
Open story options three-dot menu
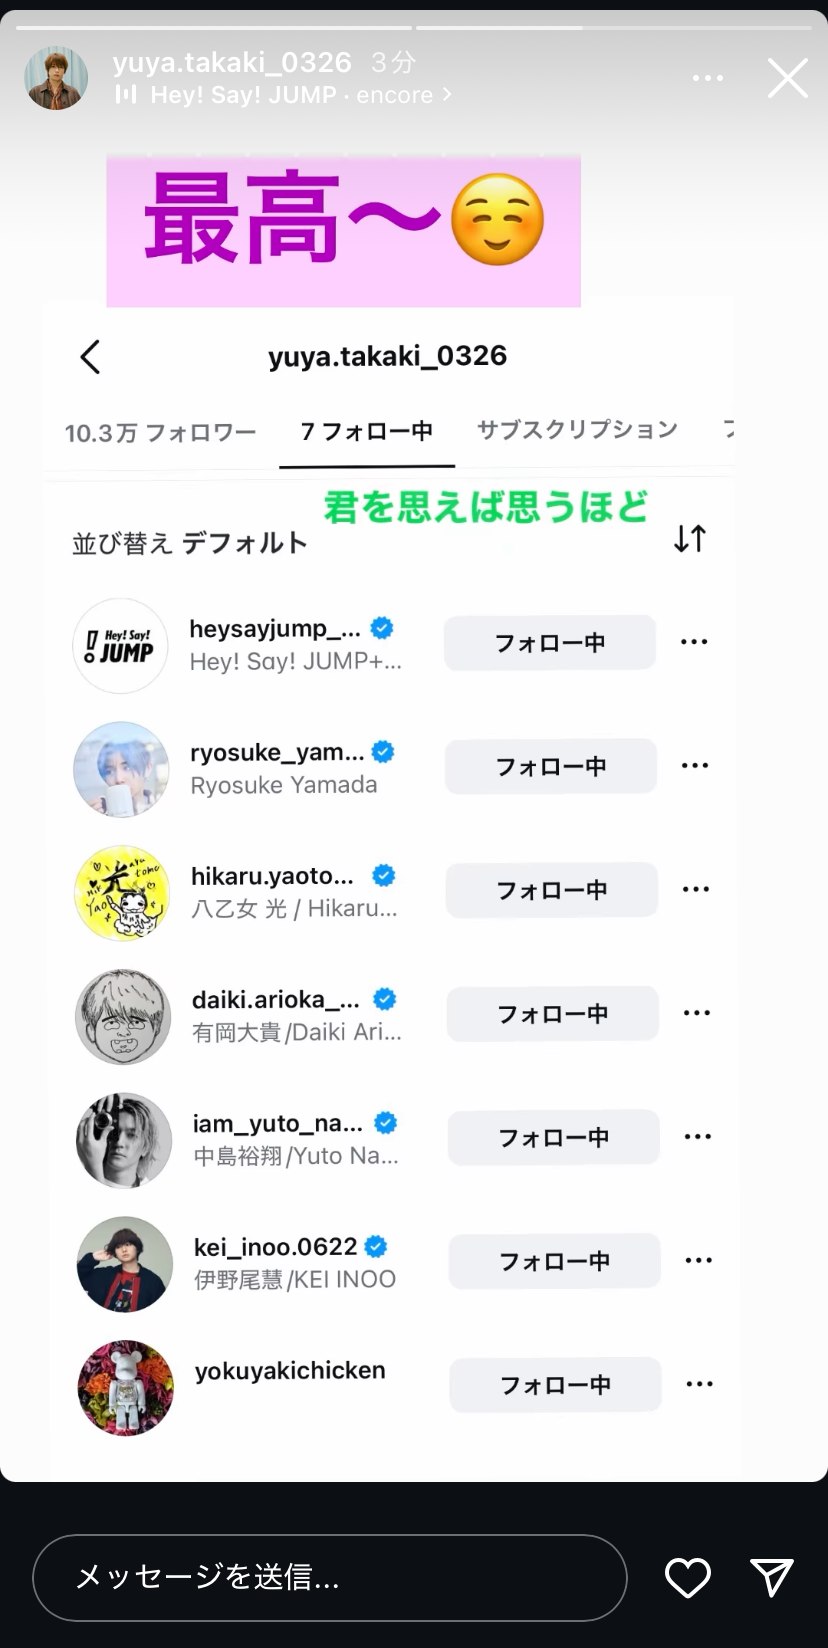click(x=708, y=78)
